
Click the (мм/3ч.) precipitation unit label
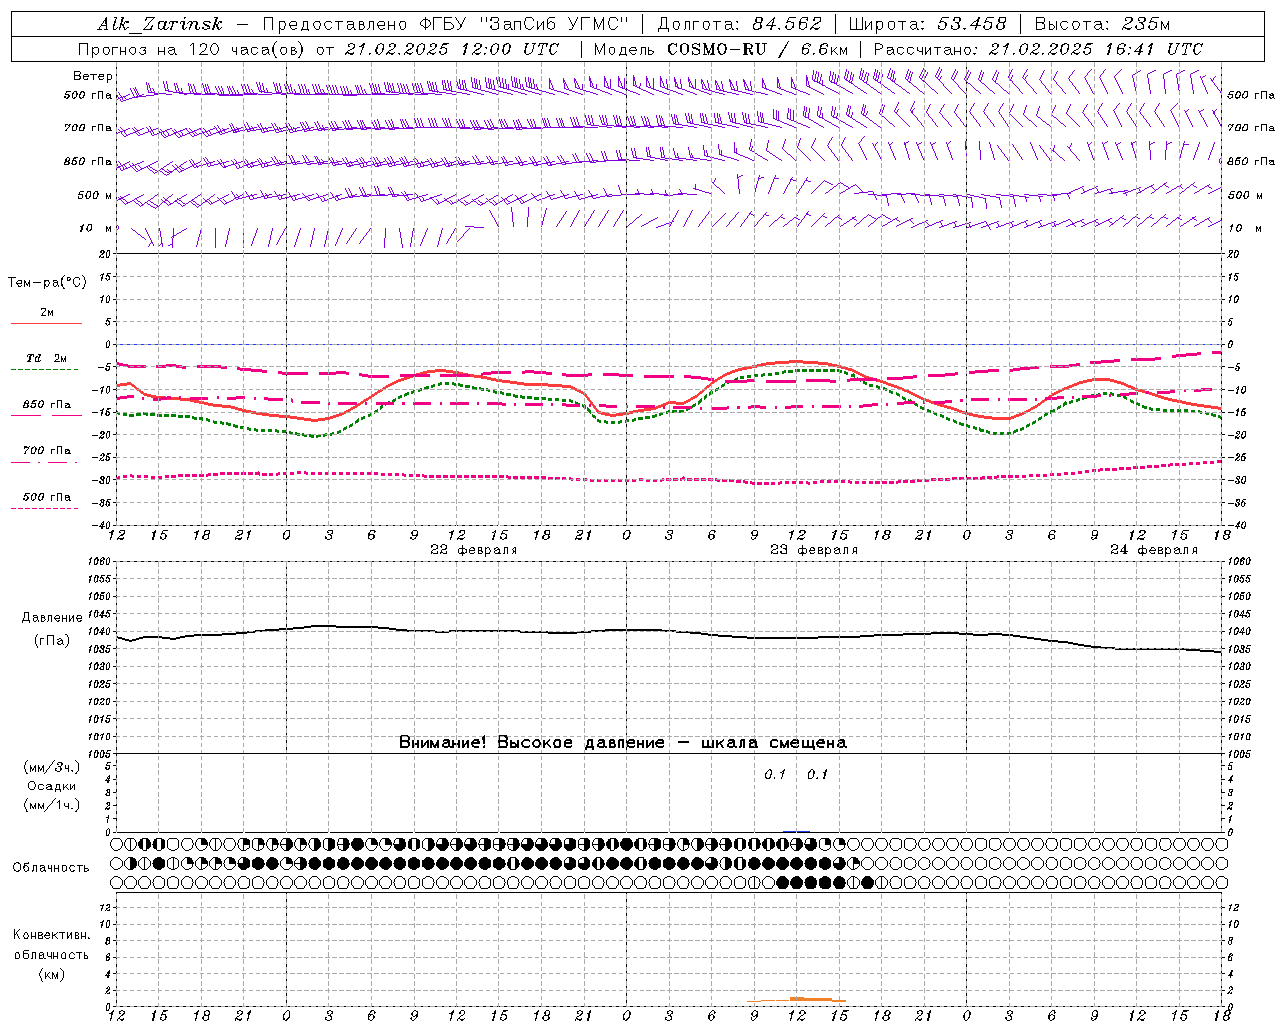51,767
